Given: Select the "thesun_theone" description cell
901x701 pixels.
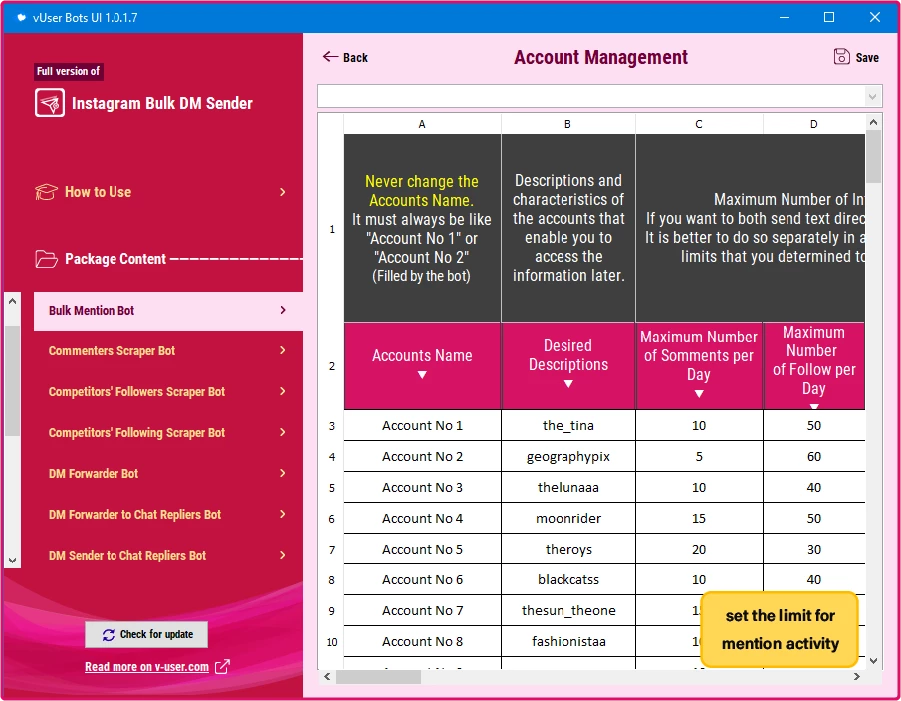Looking at the screenshot, I should click(x=568, y=611).
